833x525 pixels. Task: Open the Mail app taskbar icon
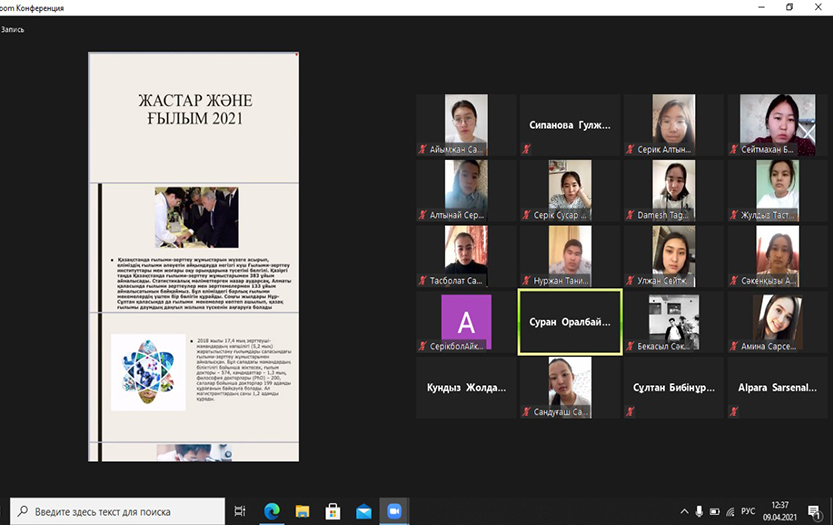(364, 511)
